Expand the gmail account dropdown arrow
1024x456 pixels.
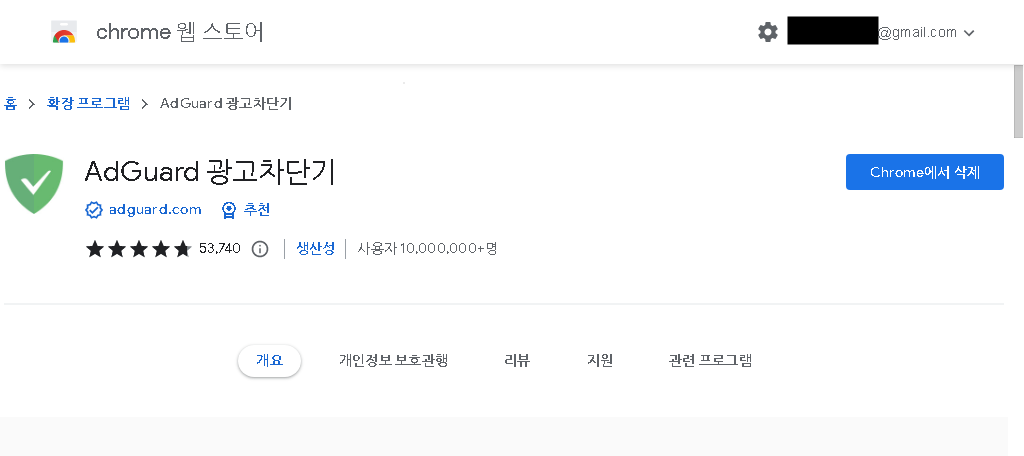click(969, 33)
